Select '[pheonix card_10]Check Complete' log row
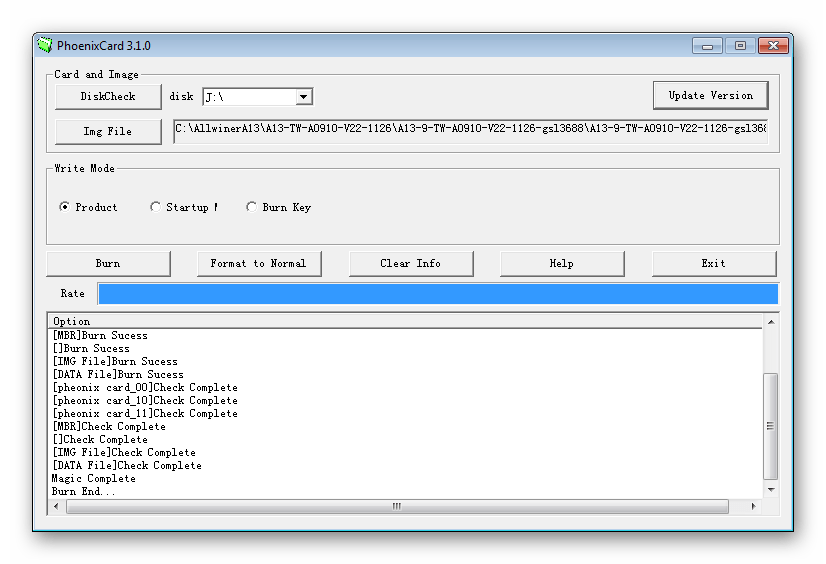The height and width of the screenshot is (564, 826). click(406, 401)
